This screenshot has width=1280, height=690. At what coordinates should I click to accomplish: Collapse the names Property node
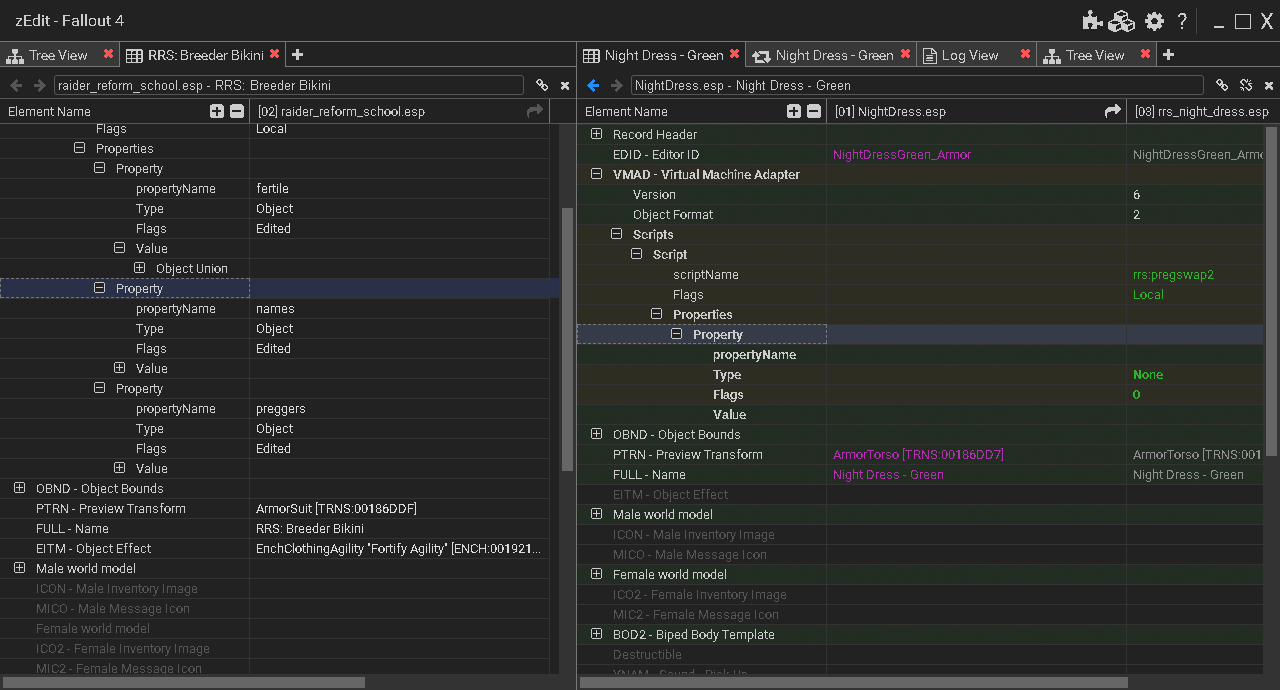99,288
